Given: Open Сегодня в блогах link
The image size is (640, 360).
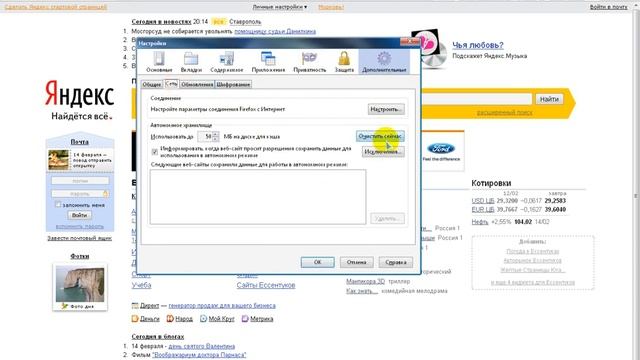Looking at the screenshot, I should pos(158,337).
